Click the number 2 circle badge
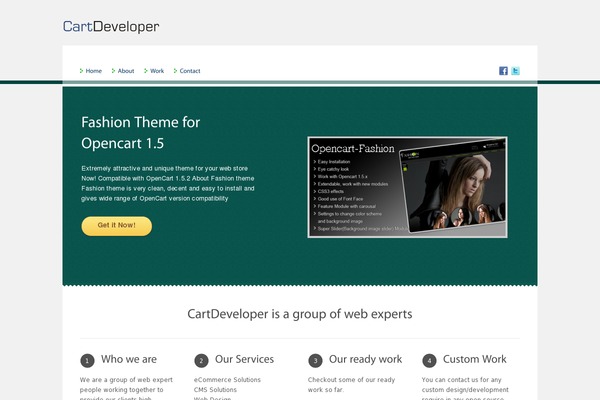Viewport: 600px width, 400px height. coord(201,361)
